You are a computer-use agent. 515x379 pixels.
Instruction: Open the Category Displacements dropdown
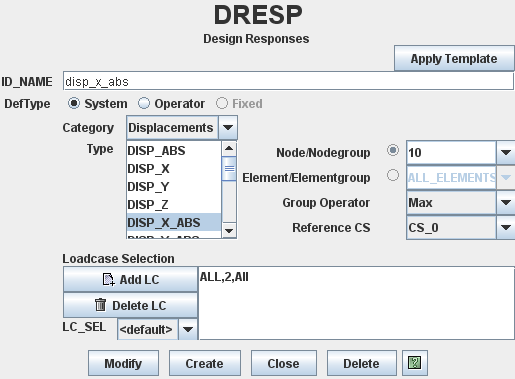coord(182,128)
